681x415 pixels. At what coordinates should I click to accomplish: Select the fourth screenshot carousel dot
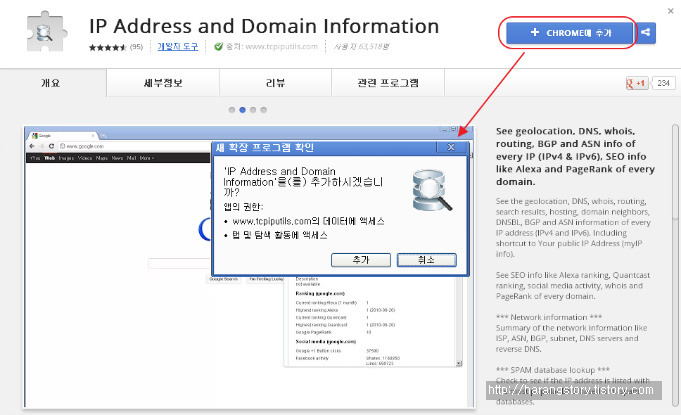(264, 110)
